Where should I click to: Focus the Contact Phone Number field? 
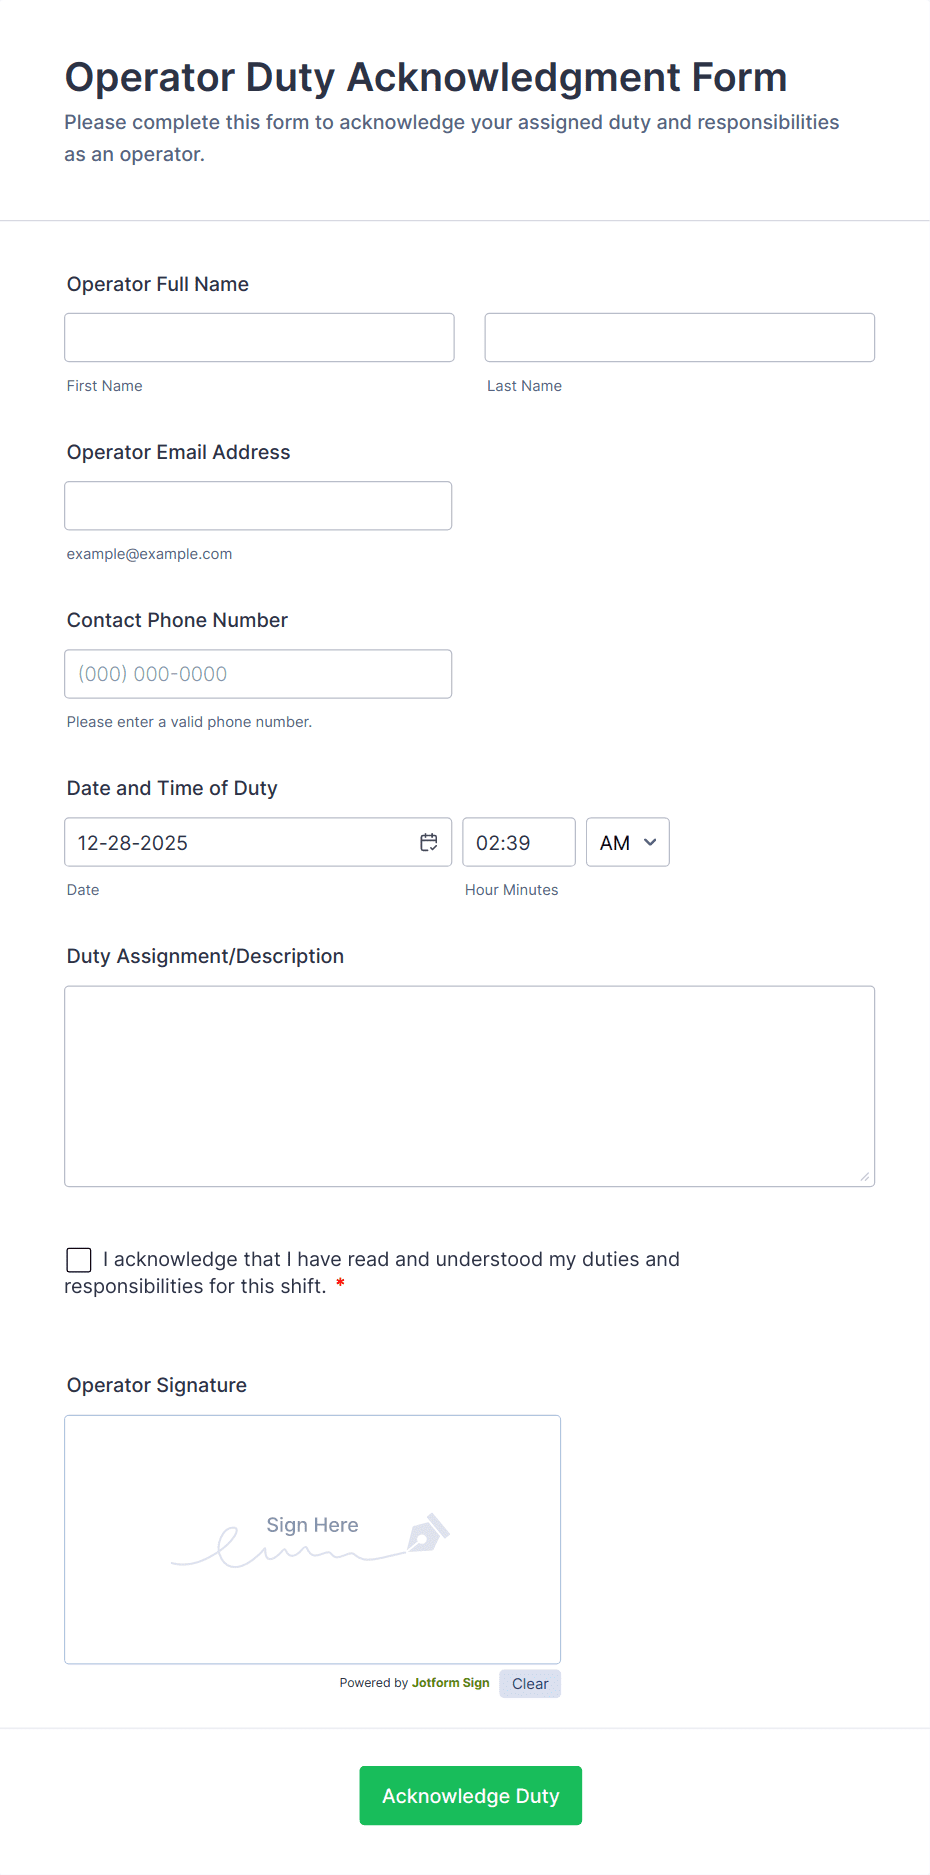257,673
